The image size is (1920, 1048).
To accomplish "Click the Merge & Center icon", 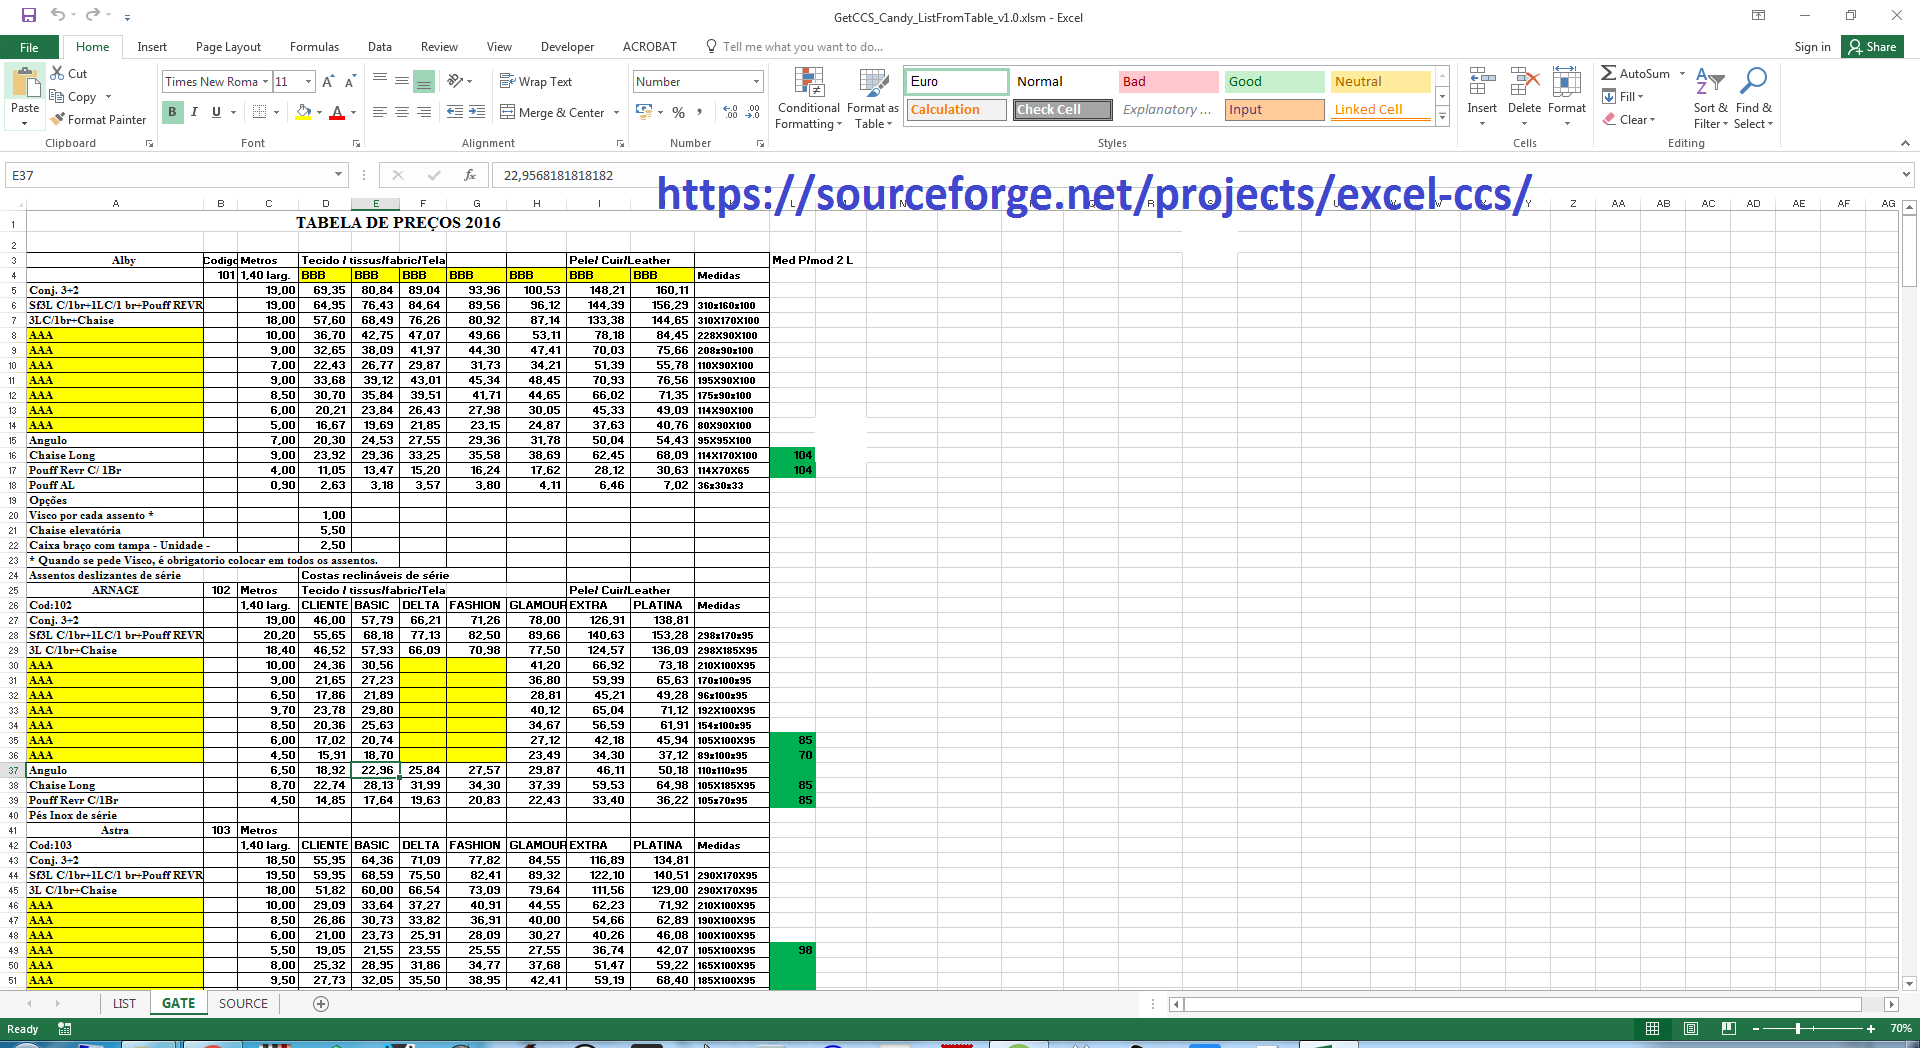I will 508,113.
